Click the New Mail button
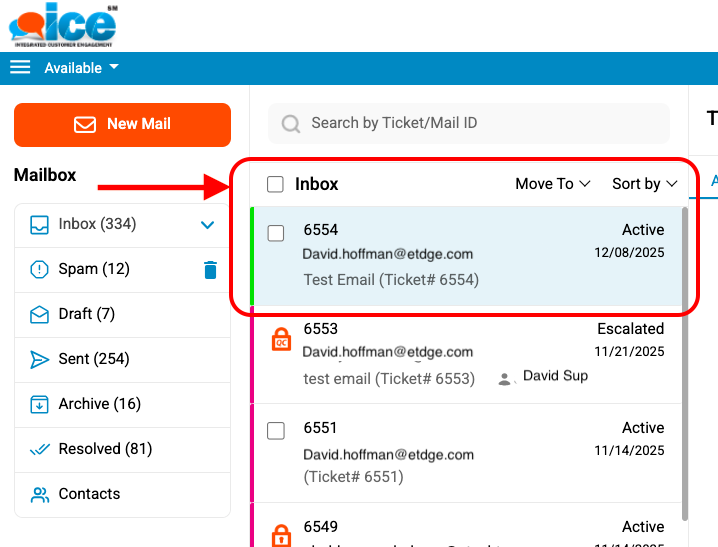 [x=122, y=124]
